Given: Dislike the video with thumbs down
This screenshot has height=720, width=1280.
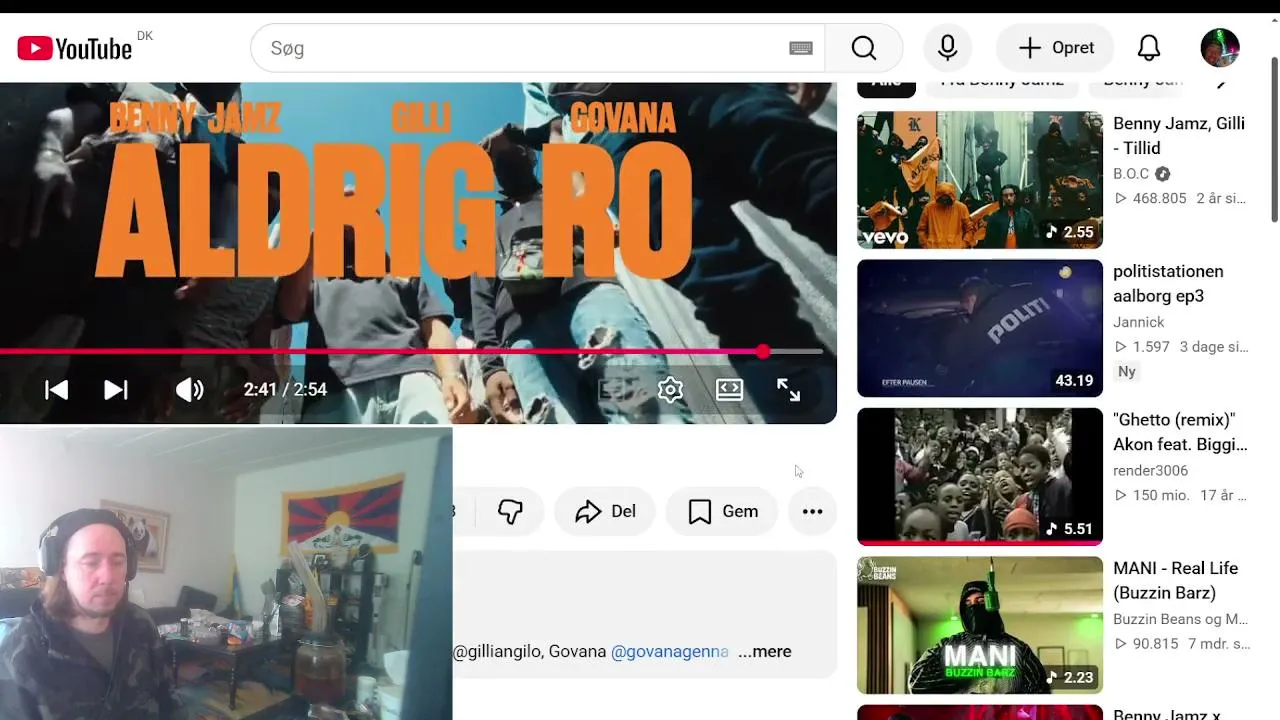Looking at the screenshot, I should (x=510, y=511).
